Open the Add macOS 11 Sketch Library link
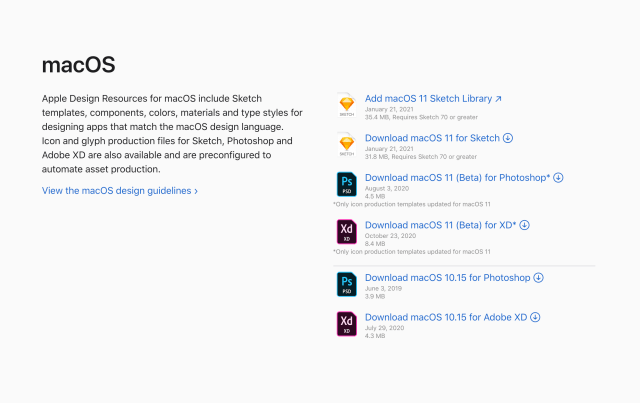 (x=428, y=99)
